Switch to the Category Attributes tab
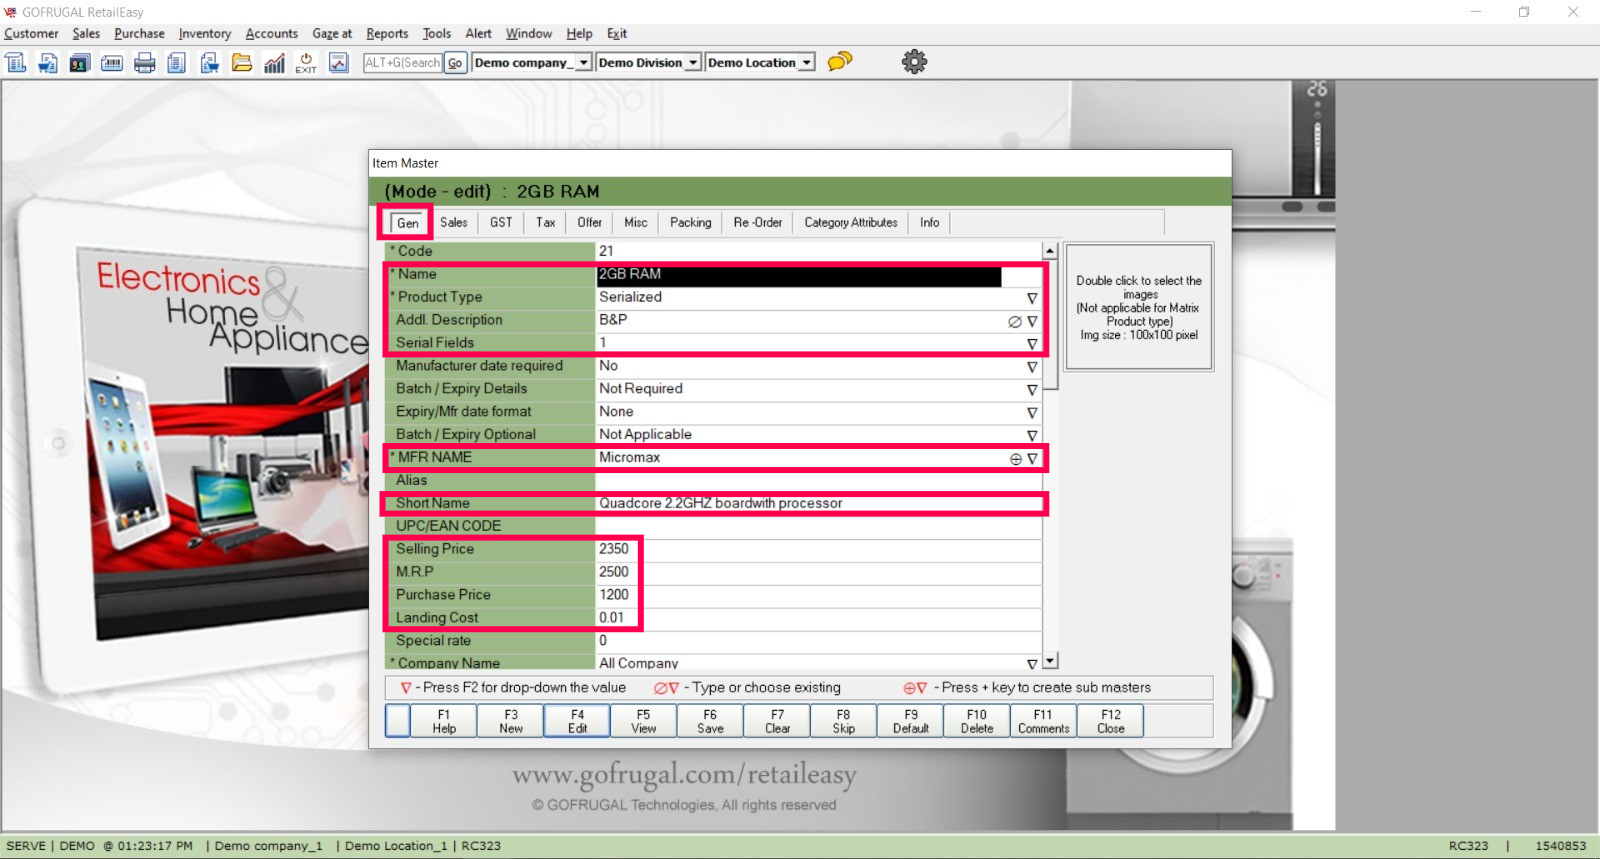The image size is (1600, 859). point(851,223)
